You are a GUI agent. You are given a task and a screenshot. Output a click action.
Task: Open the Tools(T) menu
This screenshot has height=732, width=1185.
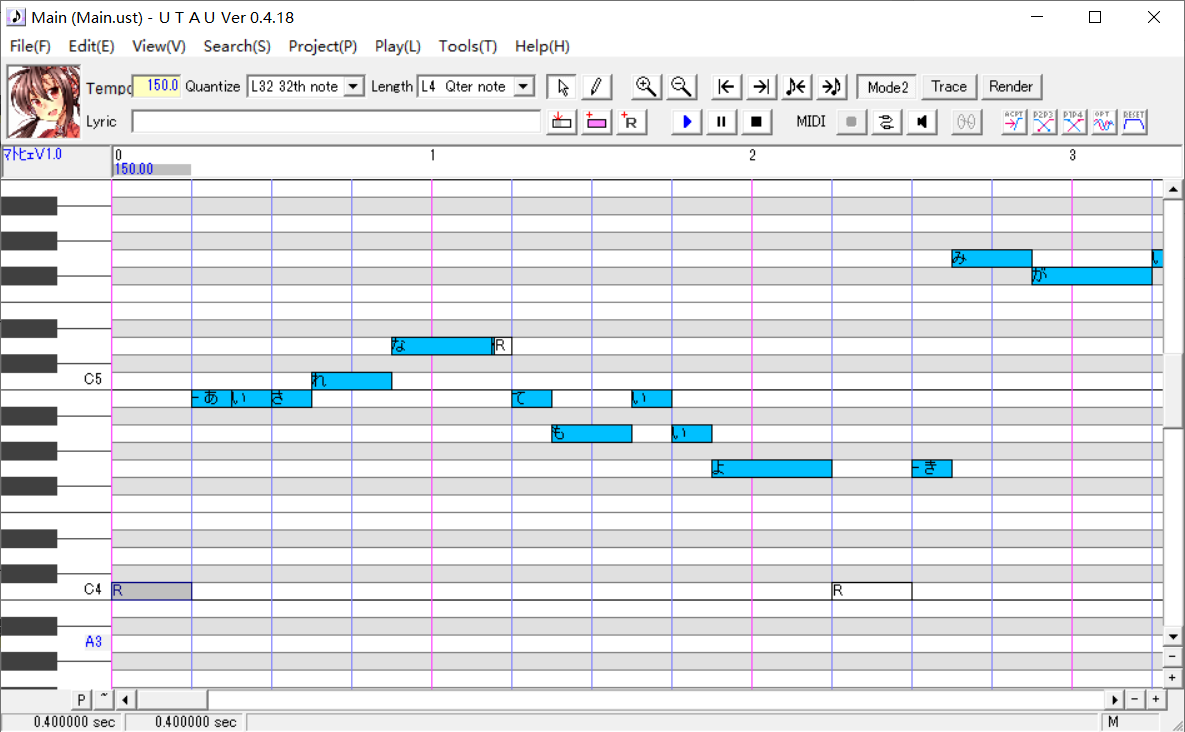467,46
